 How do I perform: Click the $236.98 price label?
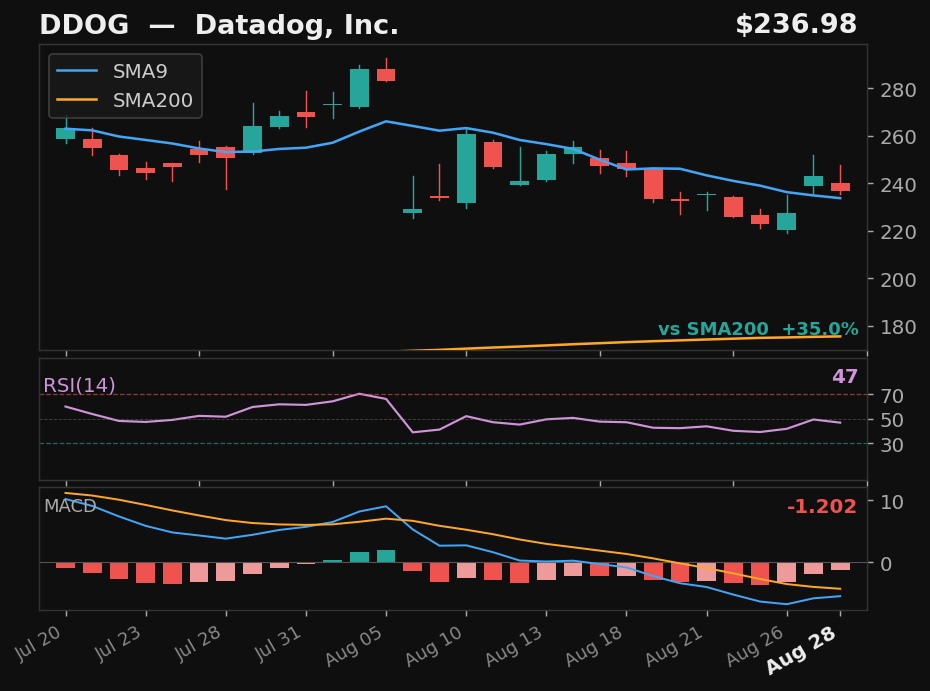click(x=796, y=25)
